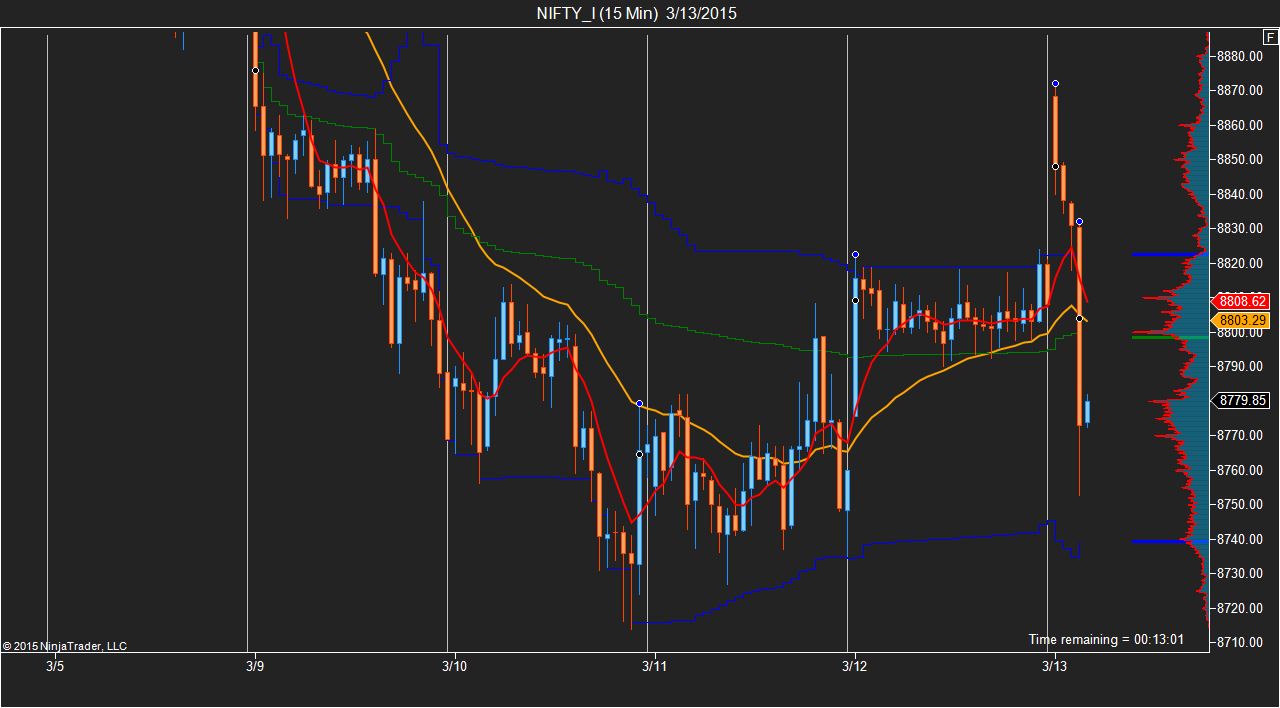Click the 3/13 date label
This screenshot has height=708, width=1280.
click(x=1055, y=666)
